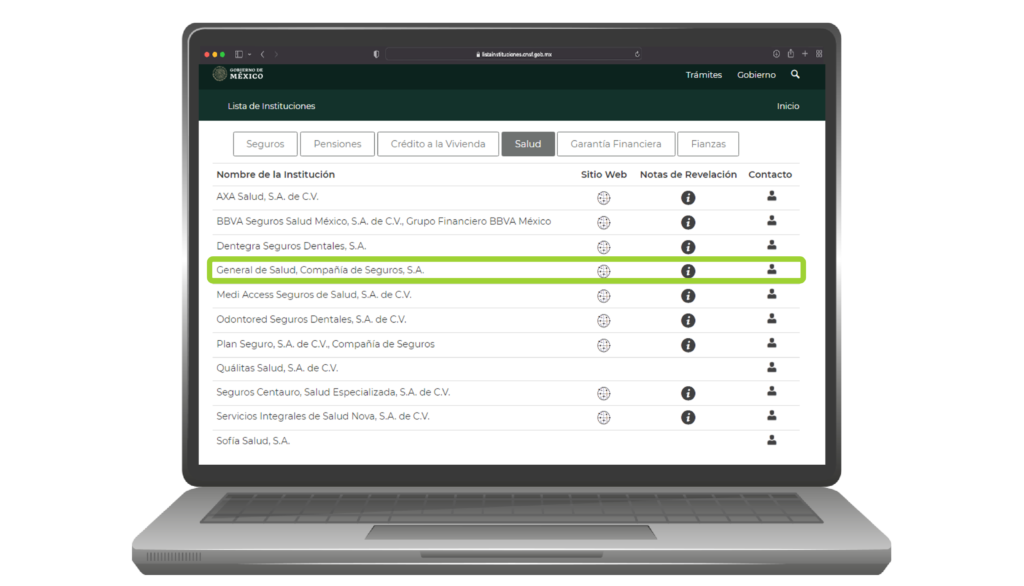This screenshot has height=586, width=1024.
Task: Open contact person icon for General de Salud
Action: coord(771,269)
